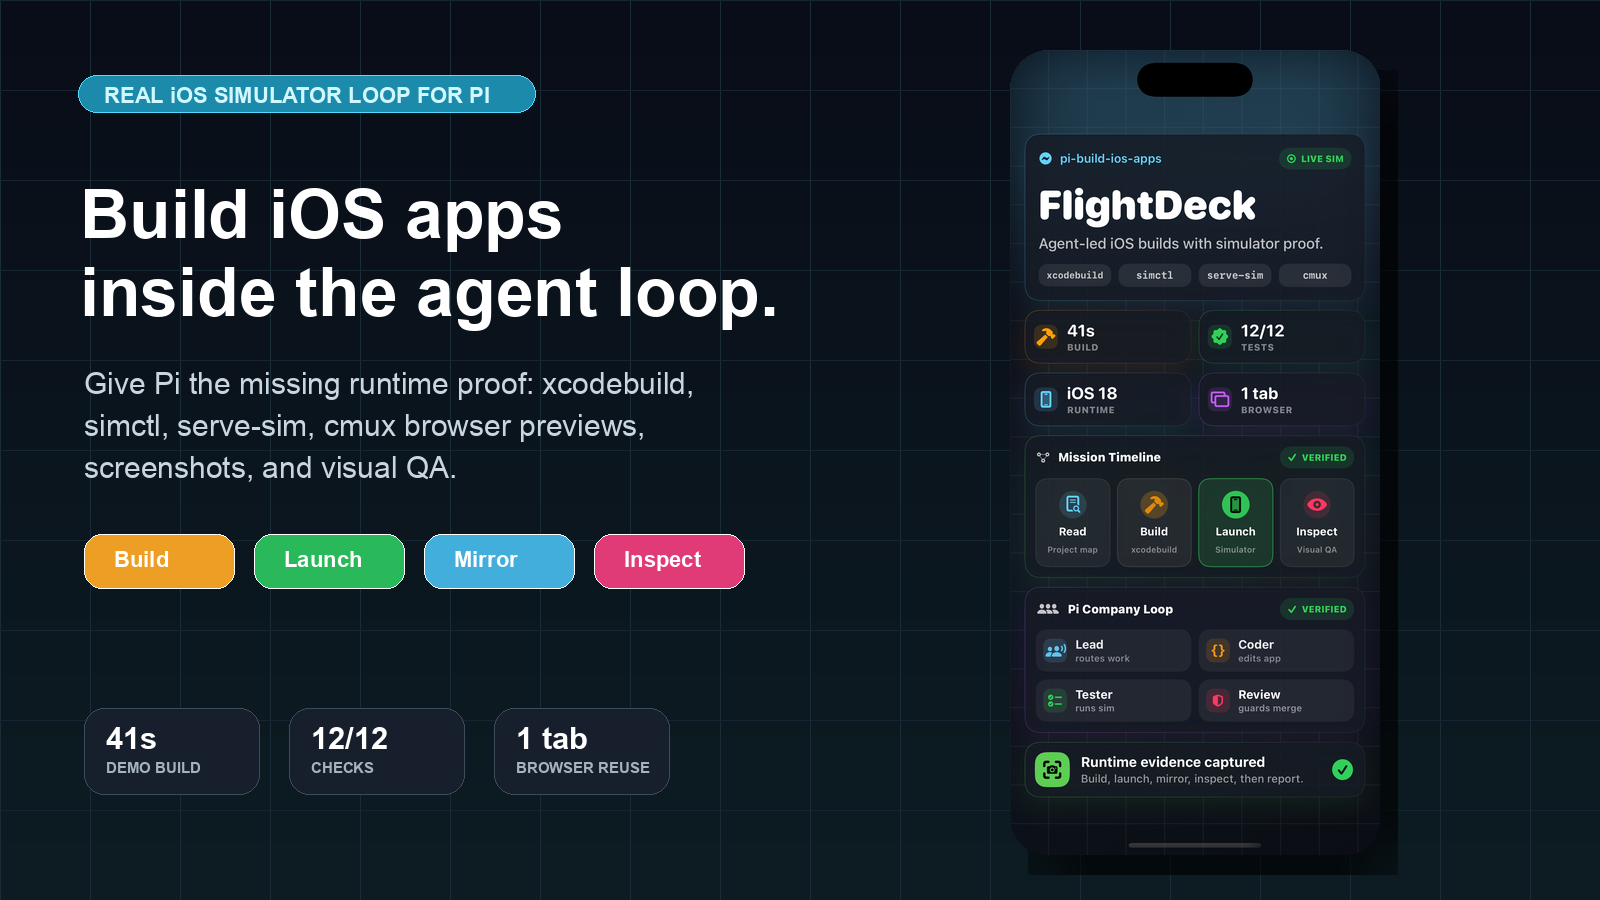Click the pi-build-ios-apps logo icon
This screenshot has height=900, width=1600.
1045,159
